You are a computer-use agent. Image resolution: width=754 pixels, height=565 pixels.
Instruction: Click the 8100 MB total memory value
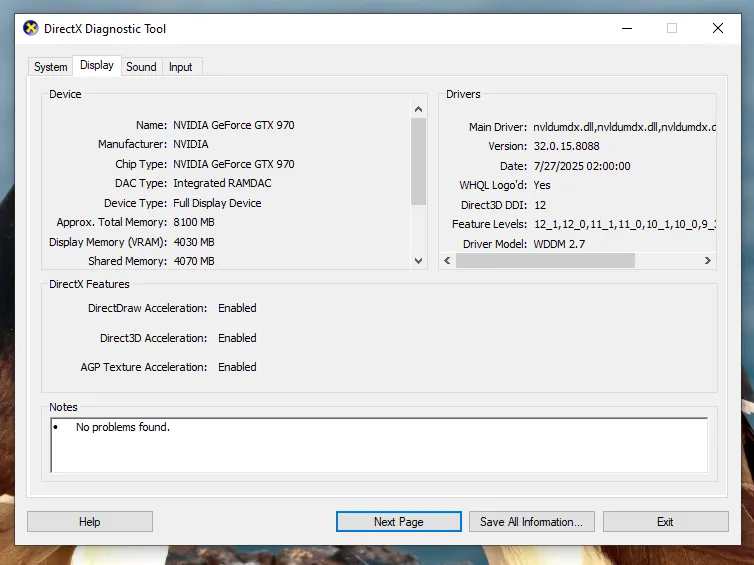click(x=194, y=222)
